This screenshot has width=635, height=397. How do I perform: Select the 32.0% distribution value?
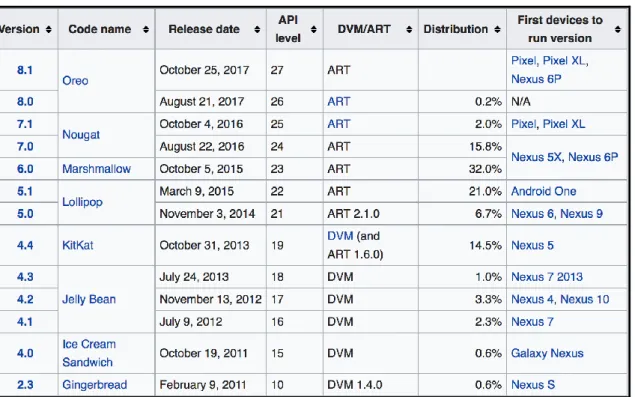click(x=485, y=169)
